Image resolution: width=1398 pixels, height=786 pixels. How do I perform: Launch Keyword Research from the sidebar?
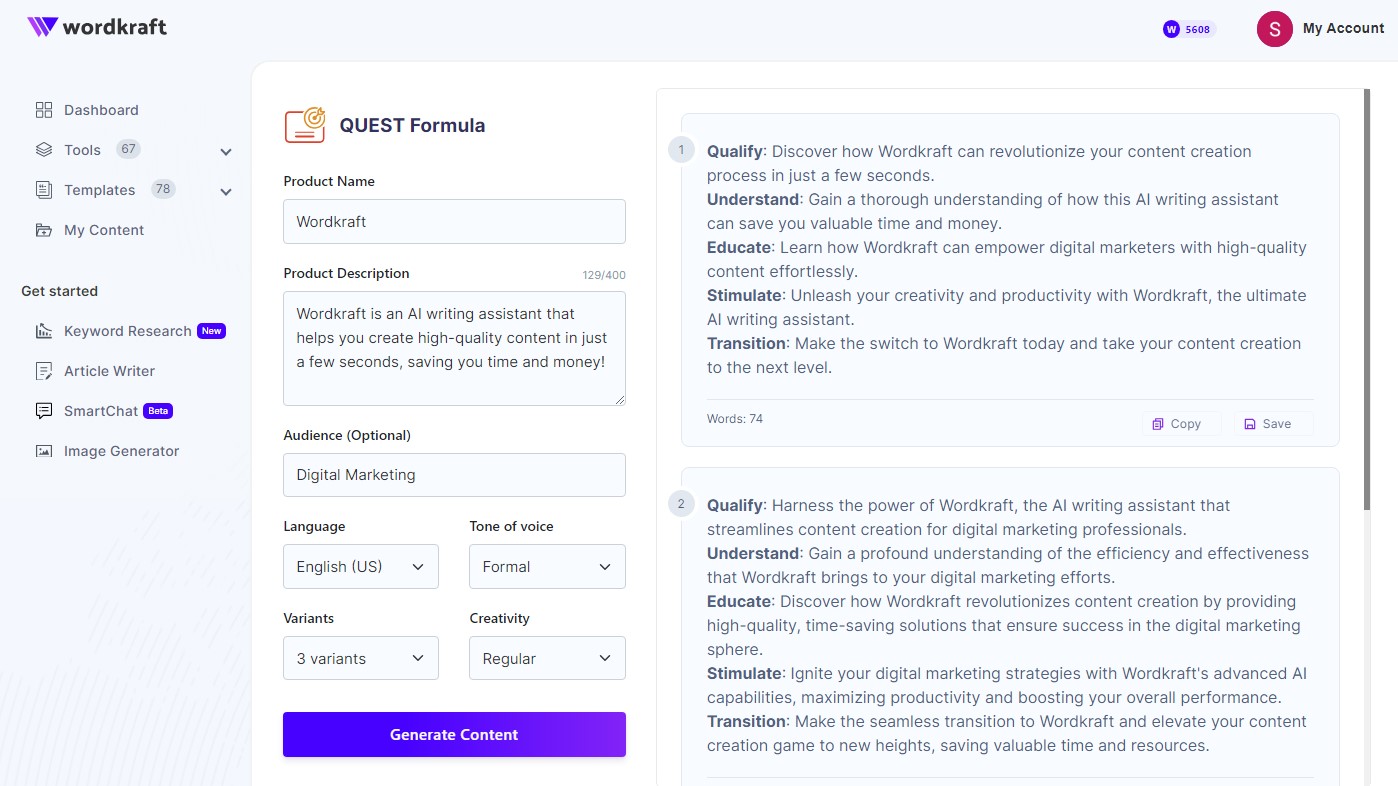pyautogui.click(x=128, y=331)
